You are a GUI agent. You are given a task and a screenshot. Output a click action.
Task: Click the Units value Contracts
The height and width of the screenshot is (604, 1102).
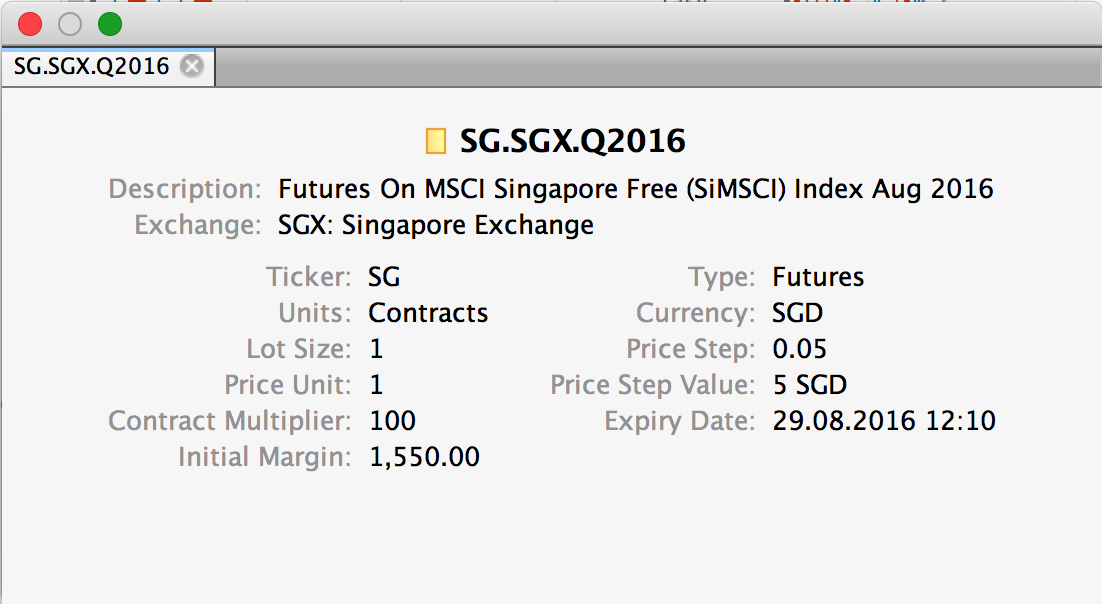pyautogui.click(x=428, y=313)
